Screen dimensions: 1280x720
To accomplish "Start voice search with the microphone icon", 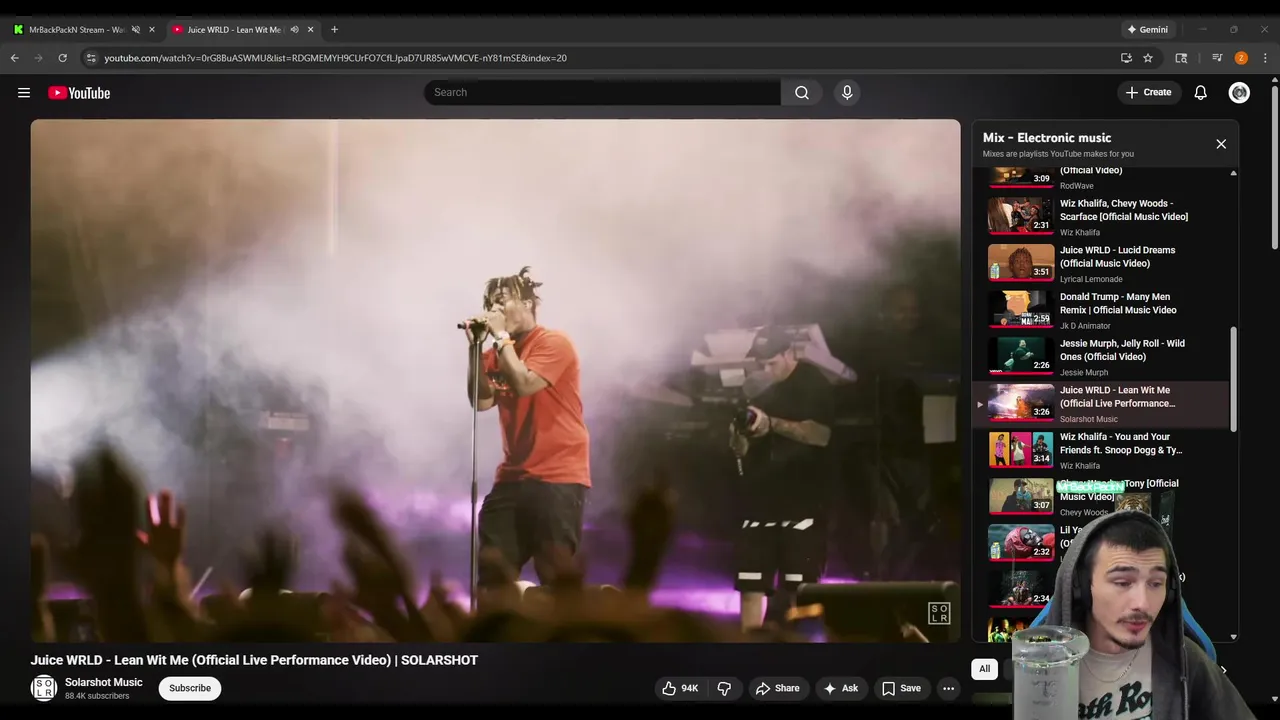I will coord(847,92).
